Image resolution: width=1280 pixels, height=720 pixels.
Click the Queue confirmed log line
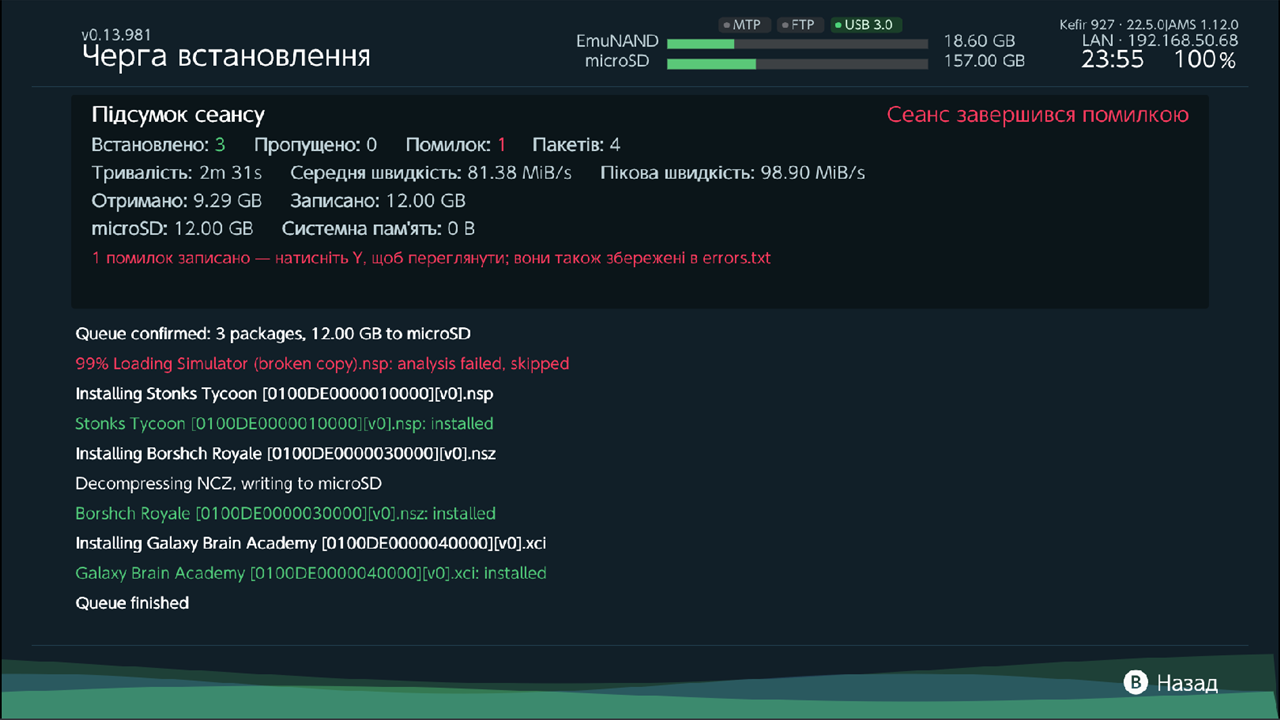pos(273,333)
